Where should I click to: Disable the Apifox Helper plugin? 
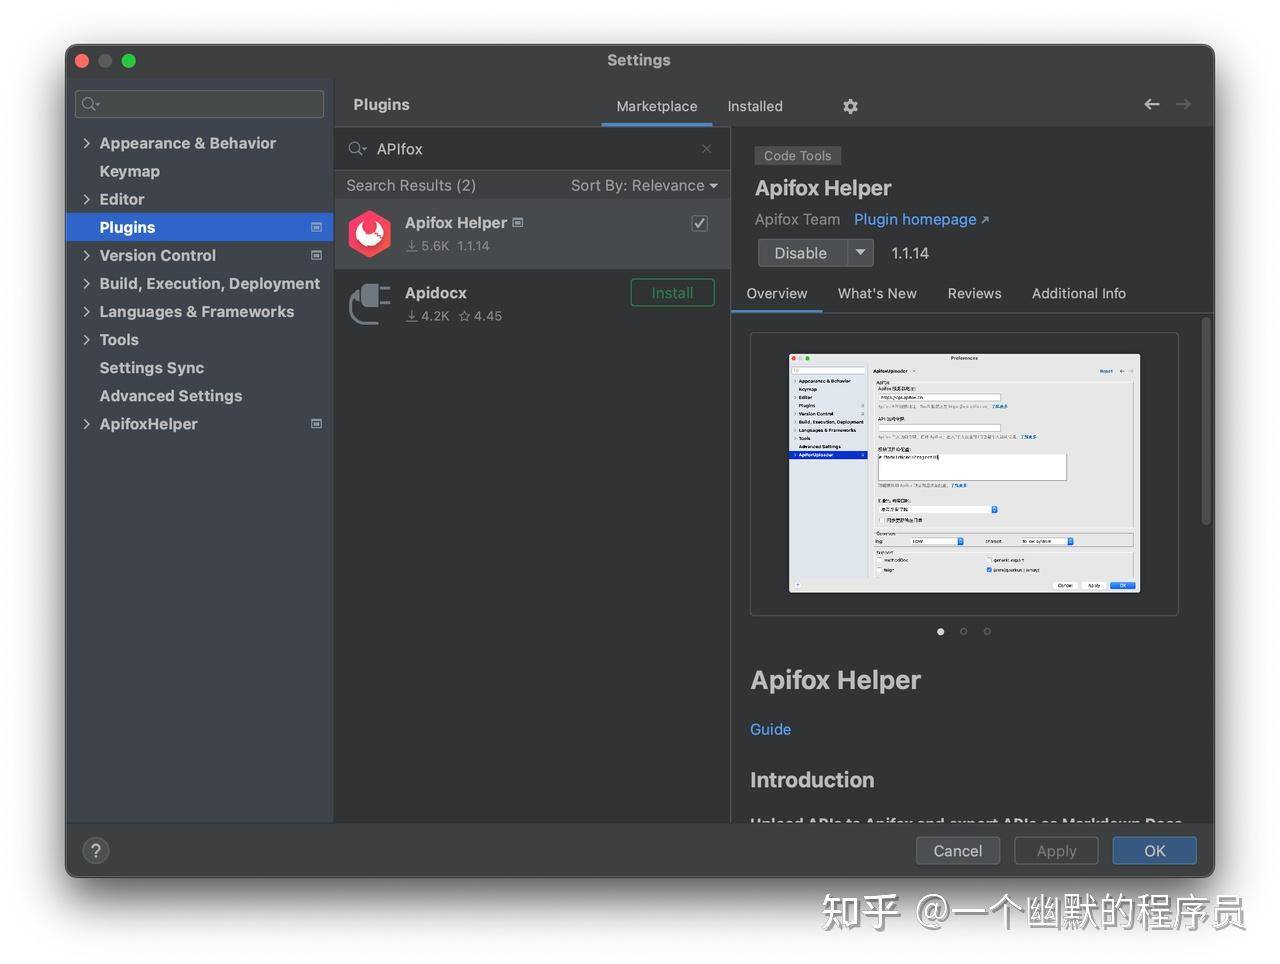pos(803,253)
